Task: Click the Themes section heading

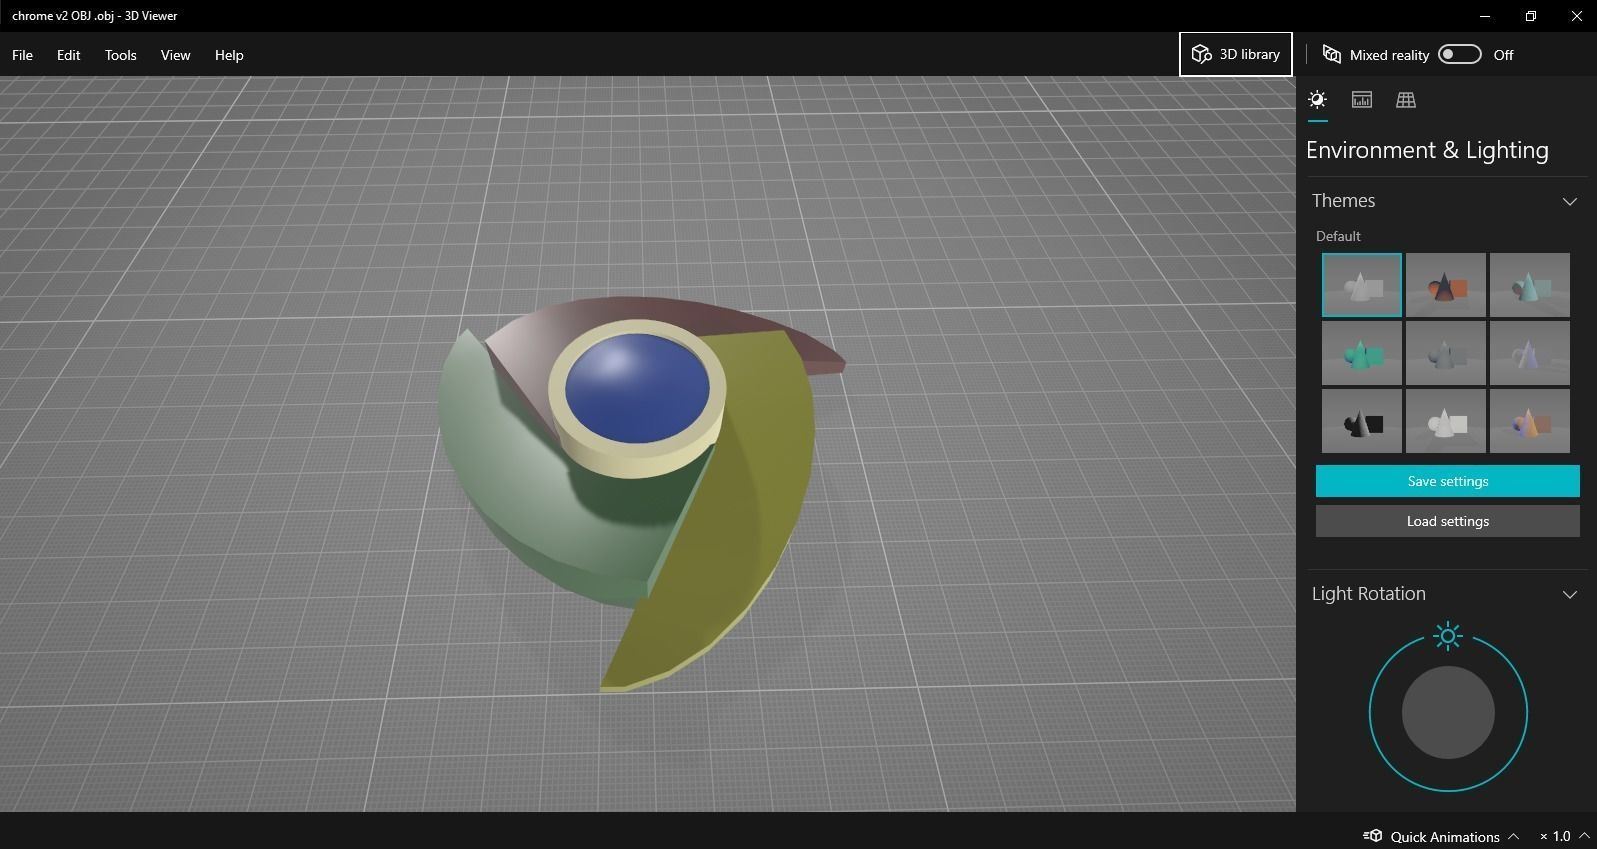Action: point(1343,201)
